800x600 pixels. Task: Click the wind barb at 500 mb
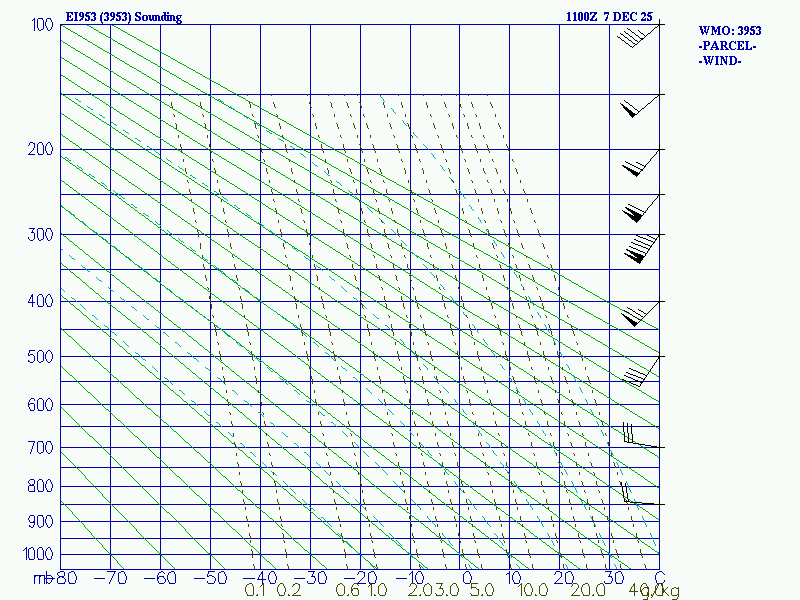click(x=641, y=370)
